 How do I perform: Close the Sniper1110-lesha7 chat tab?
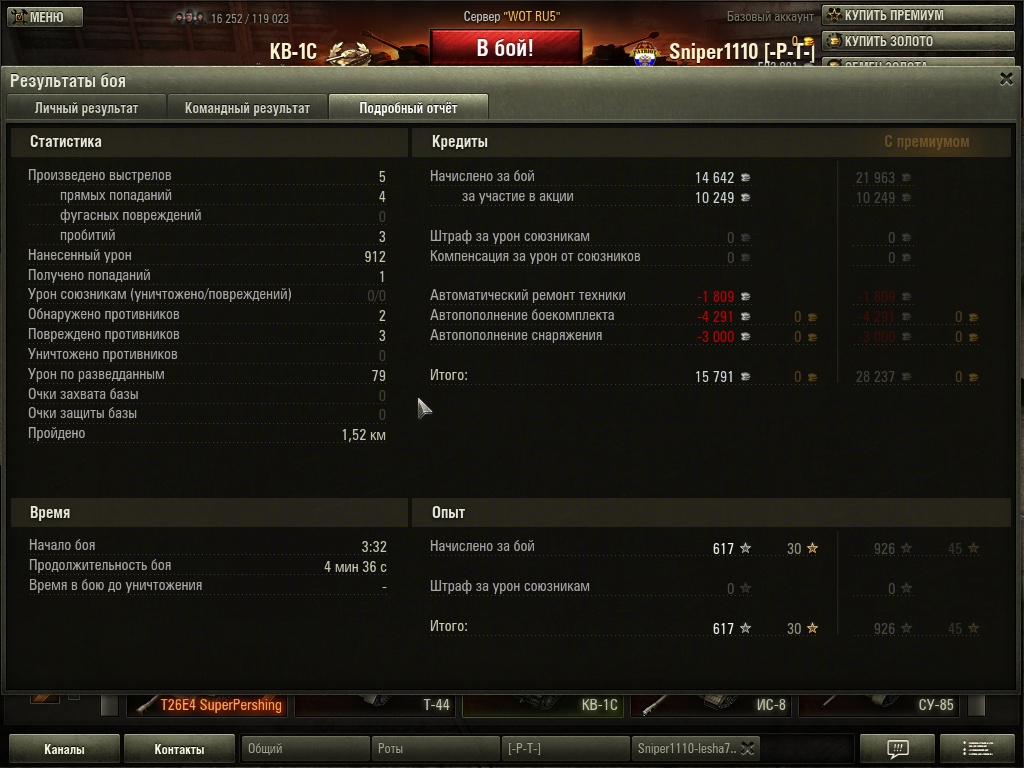(748, 748)
